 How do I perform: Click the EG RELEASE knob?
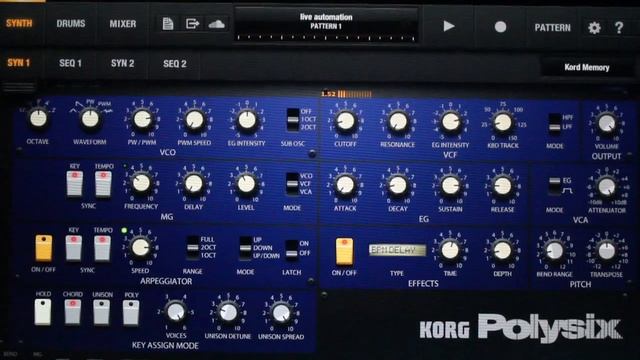pyautogui.click(x=503, y=186)
